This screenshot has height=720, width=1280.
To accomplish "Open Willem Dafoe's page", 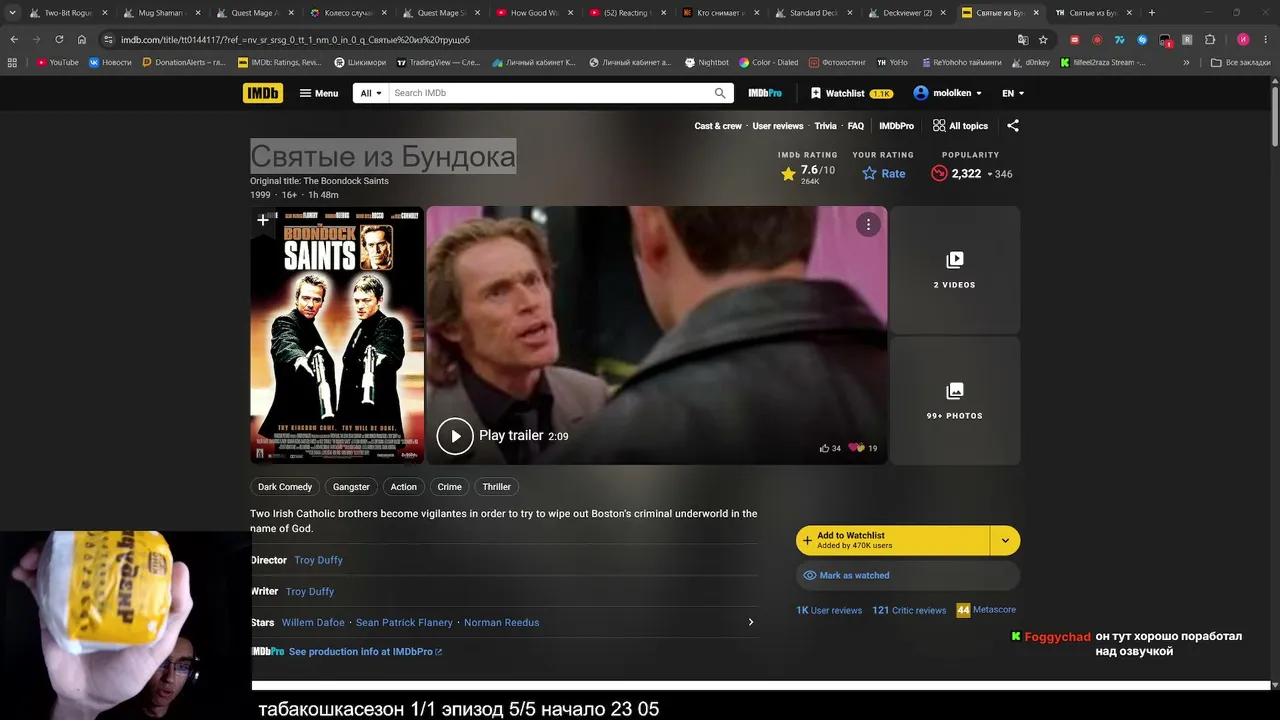I will [313, 622].
